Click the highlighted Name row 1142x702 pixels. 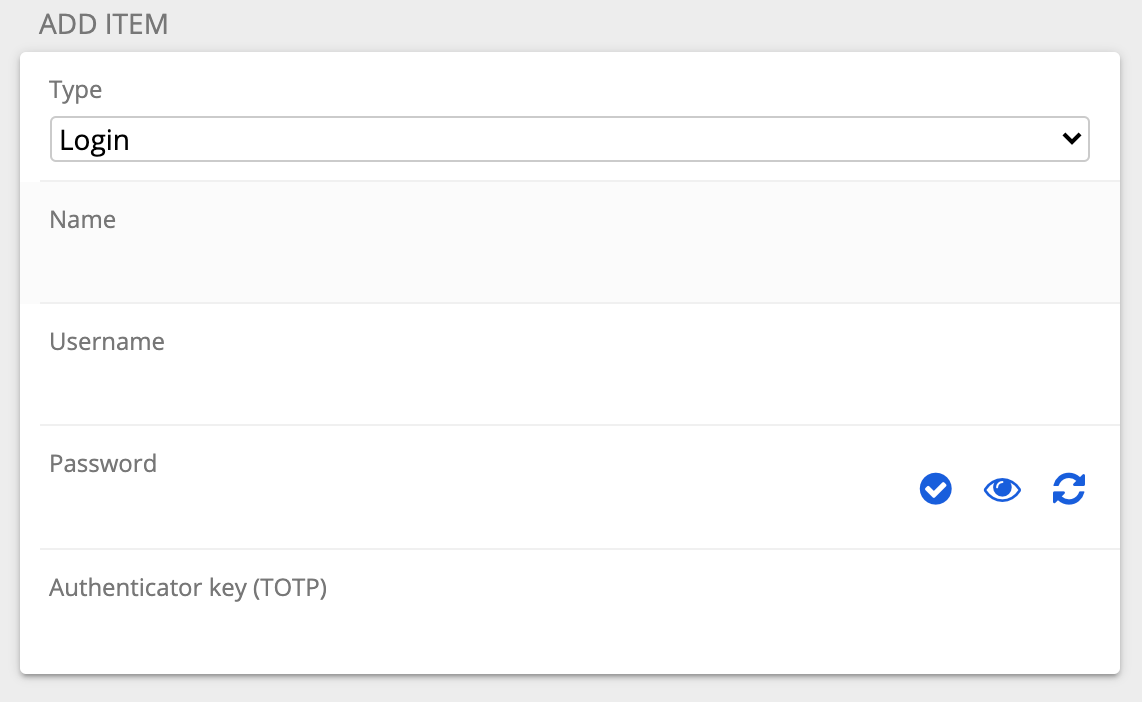[570, 242]
